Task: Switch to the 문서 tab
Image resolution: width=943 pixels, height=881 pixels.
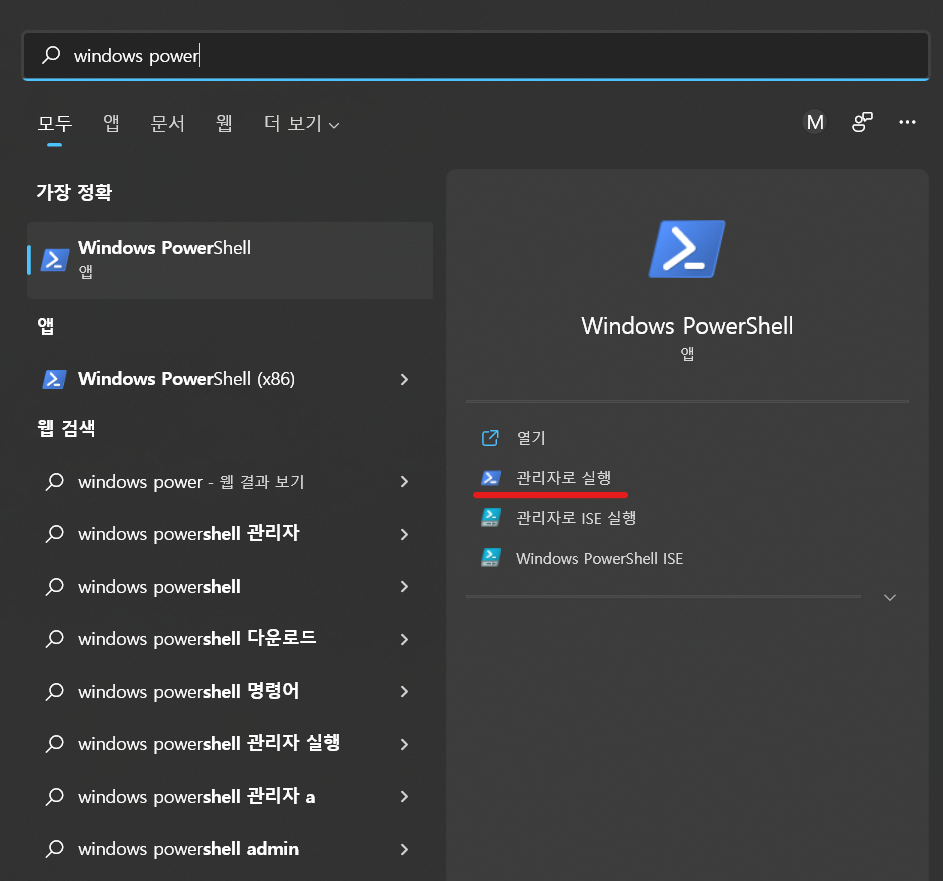Action: pyautogui.click(x=167, y=123)
